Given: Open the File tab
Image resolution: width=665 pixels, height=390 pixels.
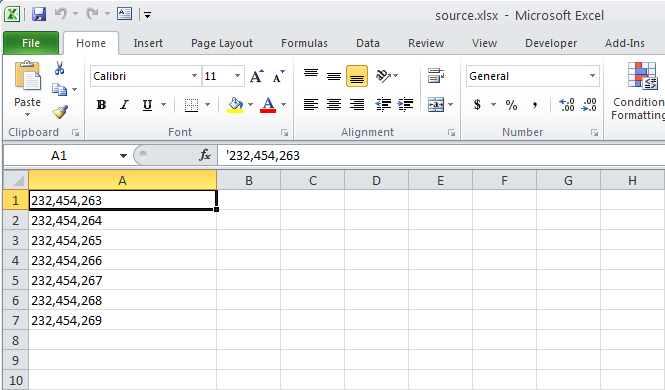Looking at the screenshot, I should [31, 43].
